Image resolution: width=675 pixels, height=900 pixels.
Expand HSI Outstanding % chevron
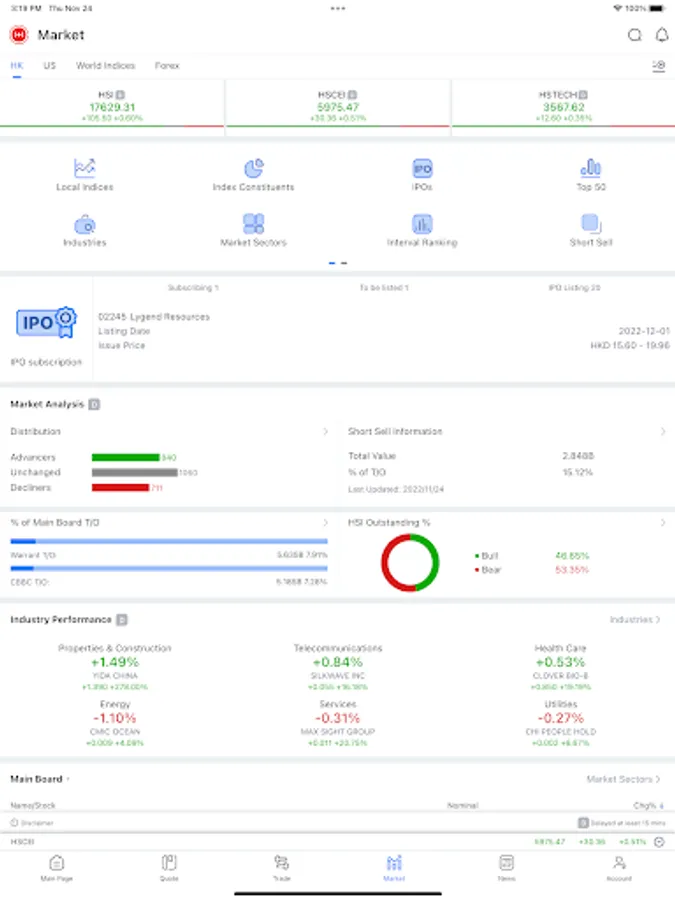pos(663,522)
